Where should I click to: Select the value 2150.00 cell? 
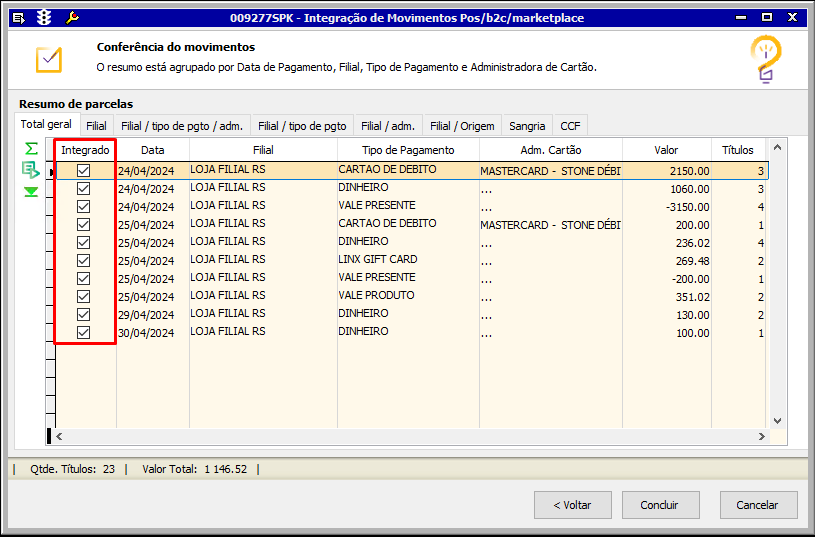point(666,171)
